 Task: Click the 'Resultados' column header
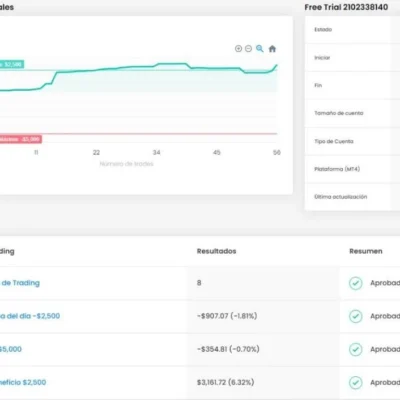[x=216, y=251]
